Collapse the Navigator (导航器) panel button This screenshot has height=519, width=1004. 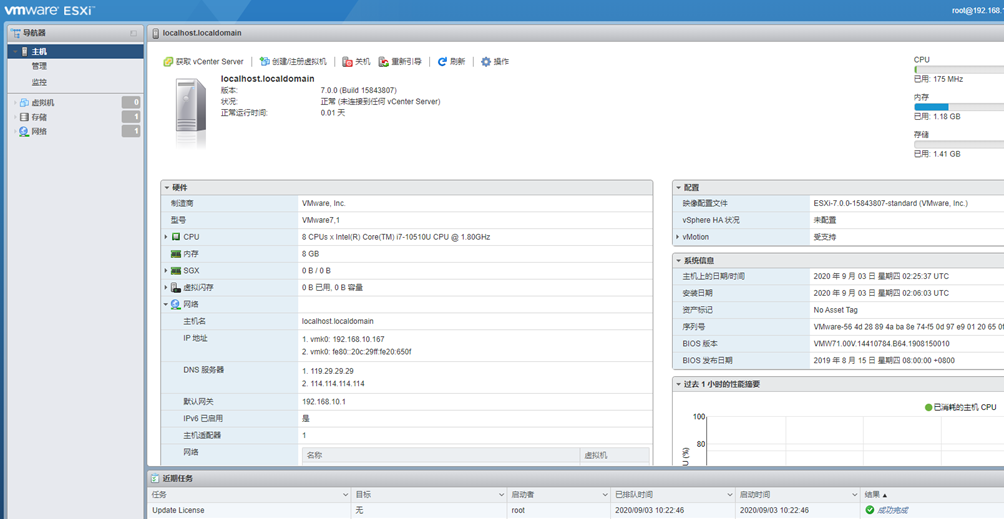click(133, 33)
